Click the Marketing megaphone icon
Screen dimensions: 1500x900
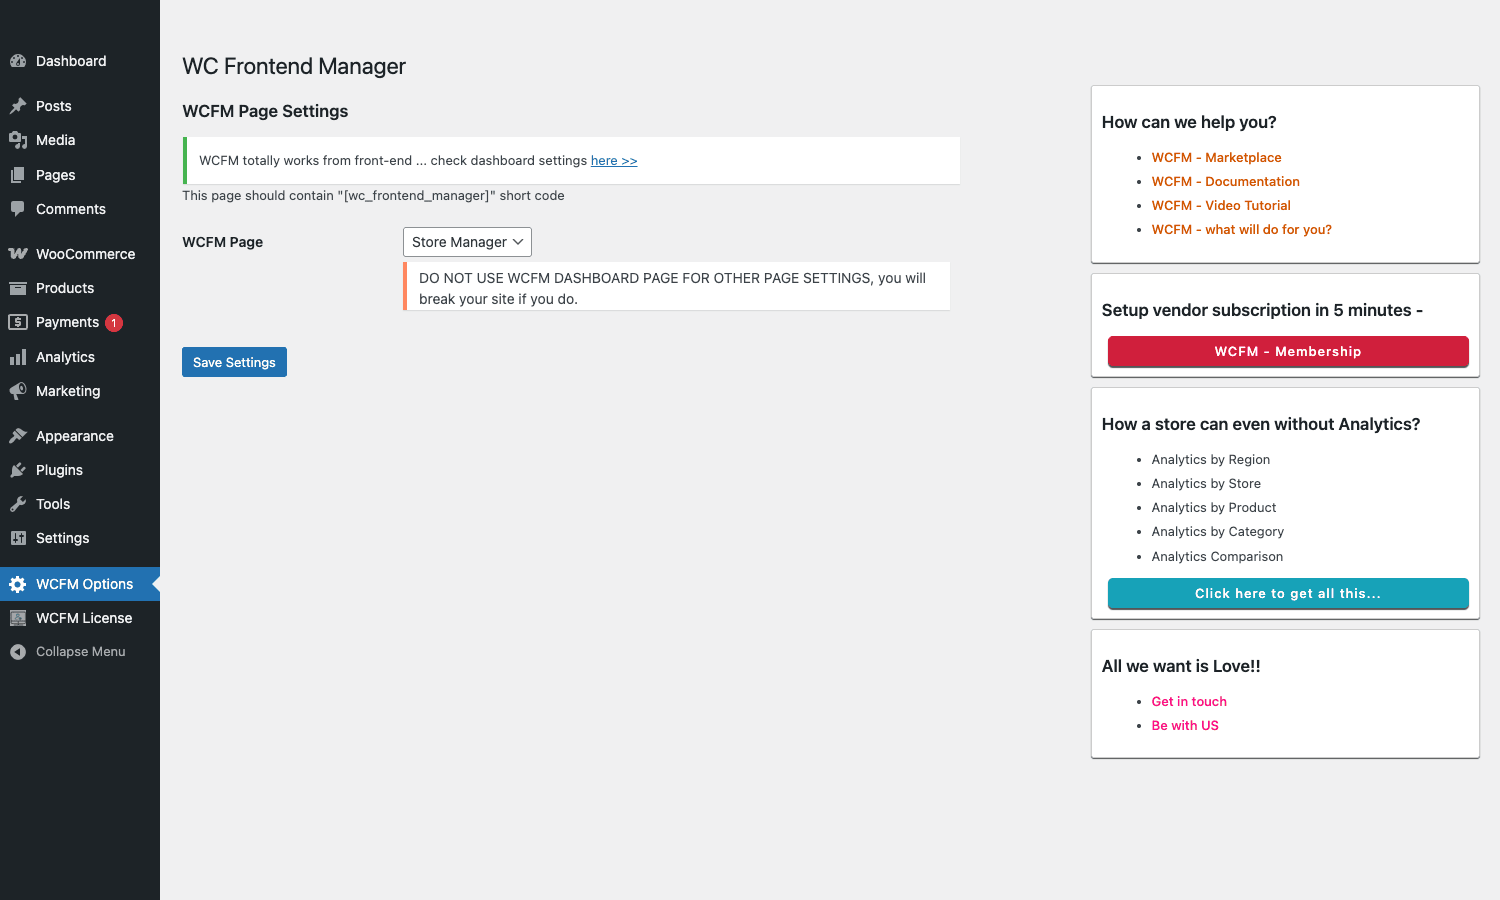click(x=18, y=391)
